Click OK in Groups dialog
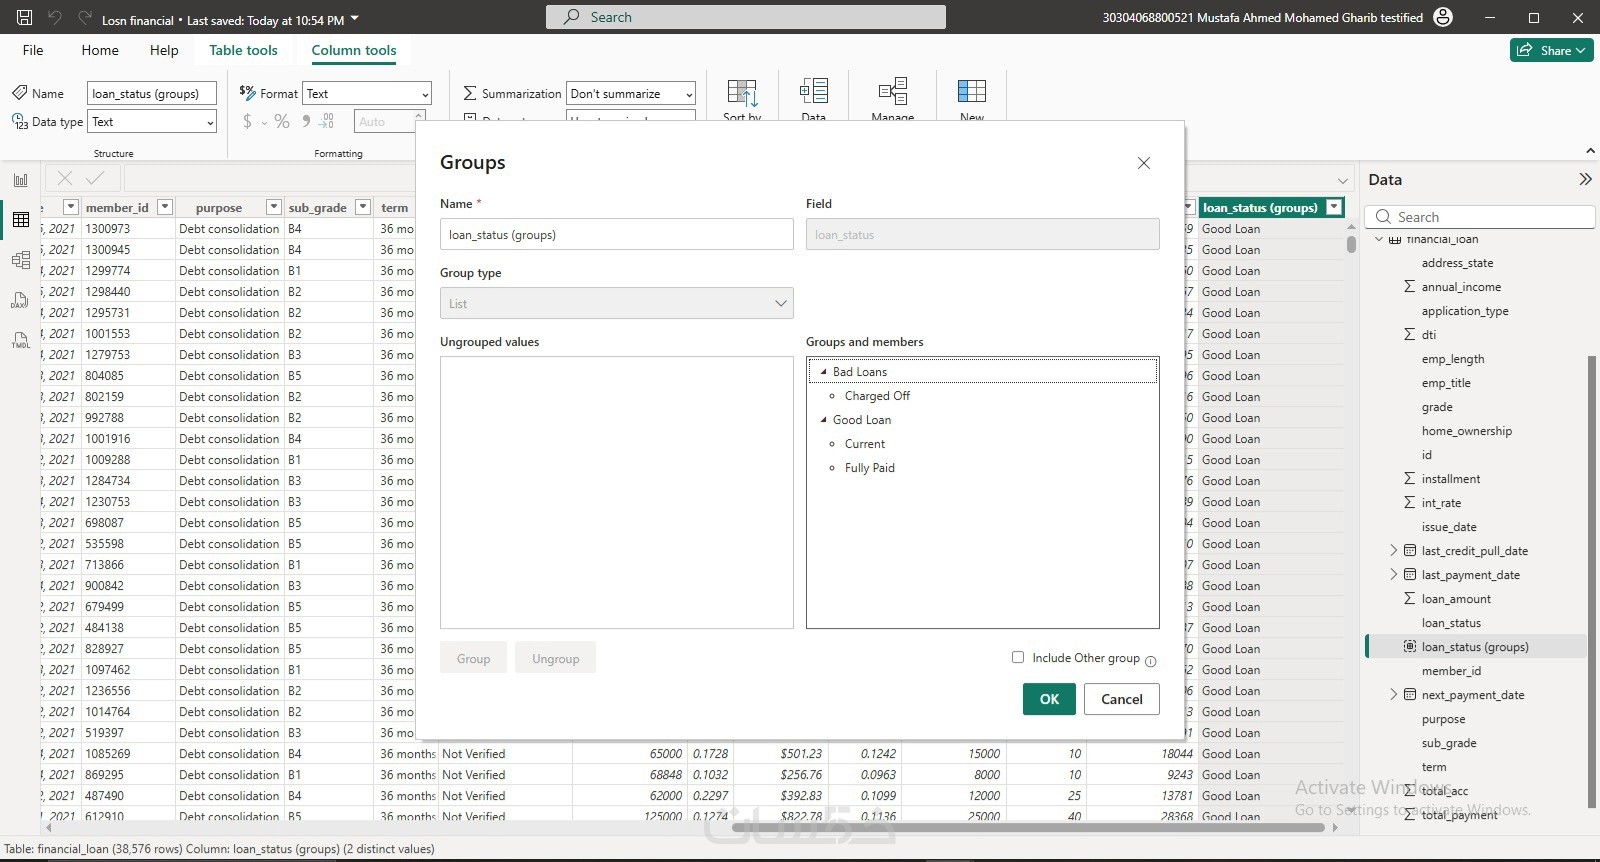Viewport: 1600px width, 862px height. coord(1049,699)
